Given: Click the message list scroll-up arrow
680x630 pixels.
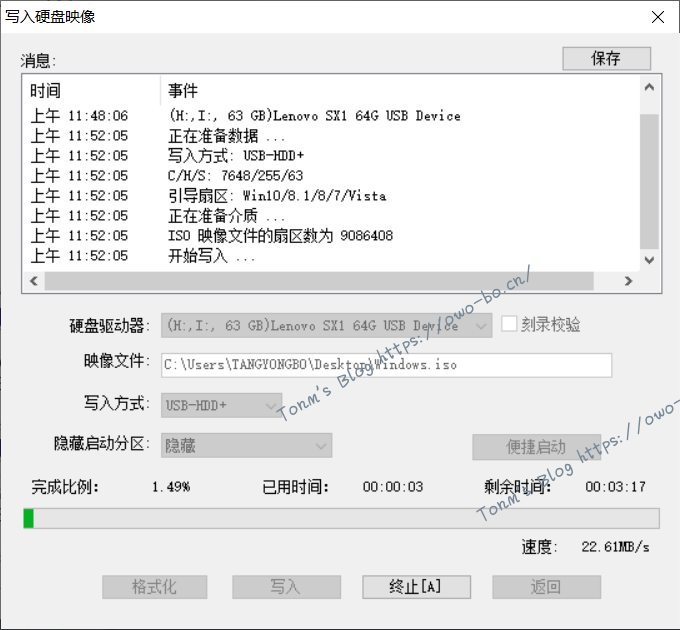Looking at the screenshot, I should (x=649, y=88).
